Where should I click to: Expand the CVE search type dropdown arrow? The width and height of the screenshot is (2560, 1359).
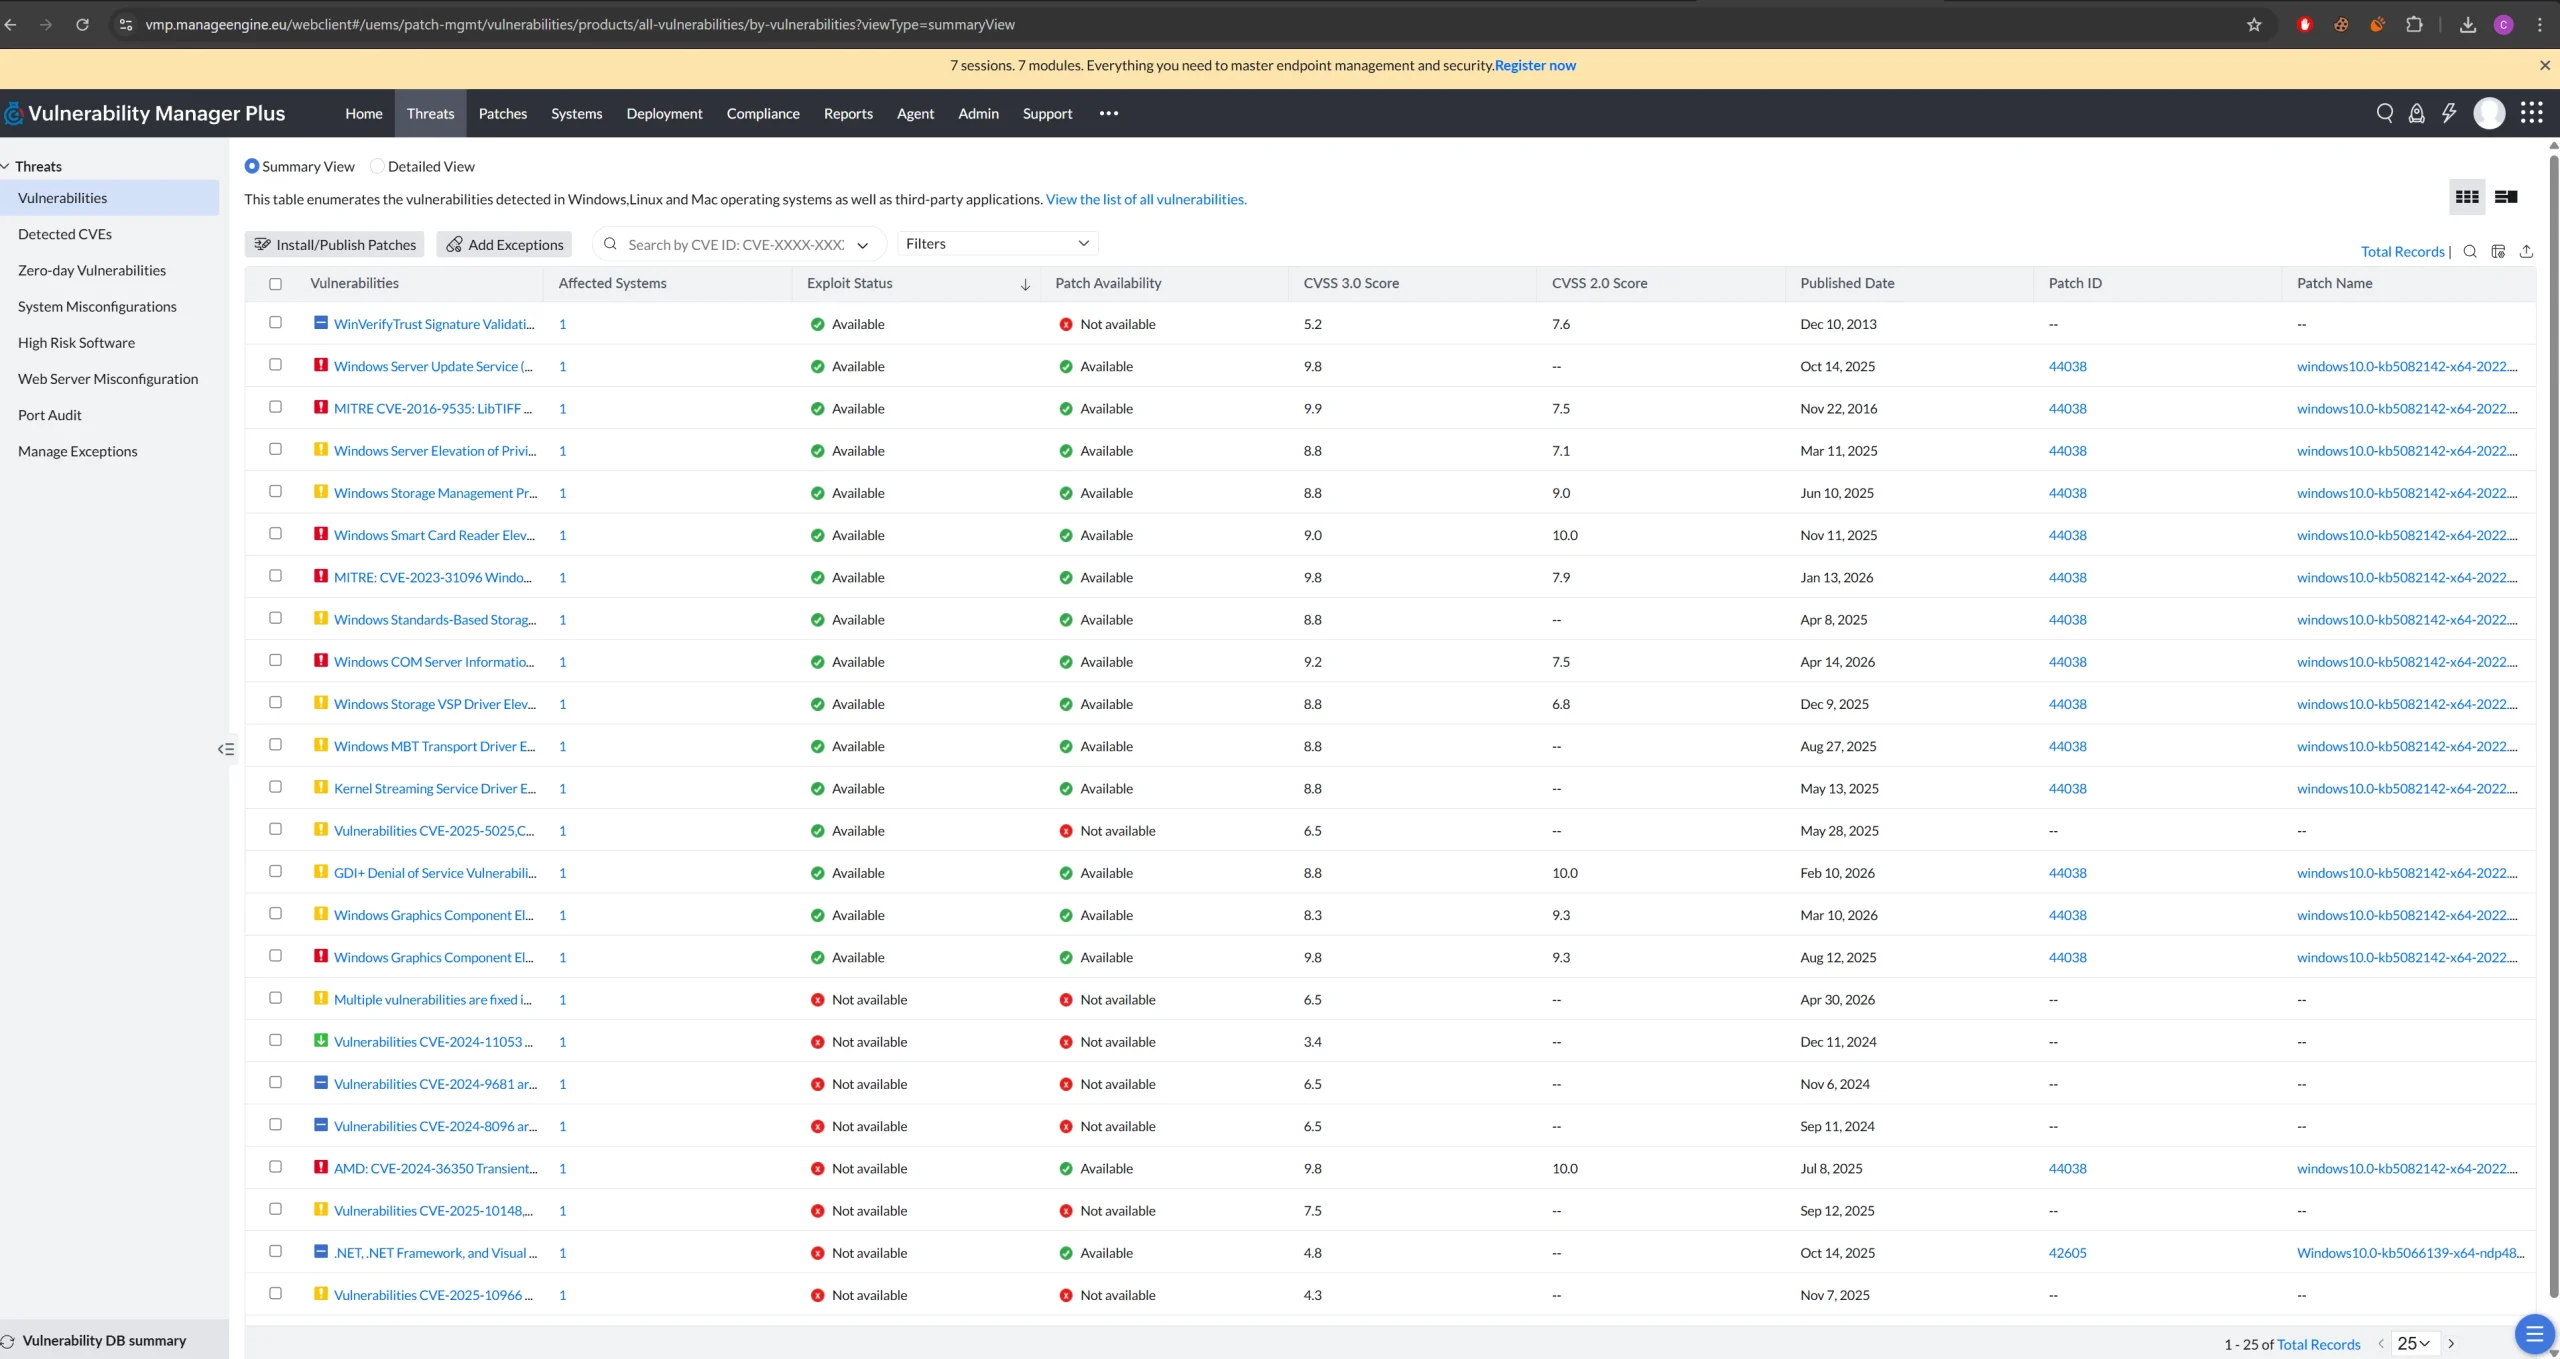(863, 245)
